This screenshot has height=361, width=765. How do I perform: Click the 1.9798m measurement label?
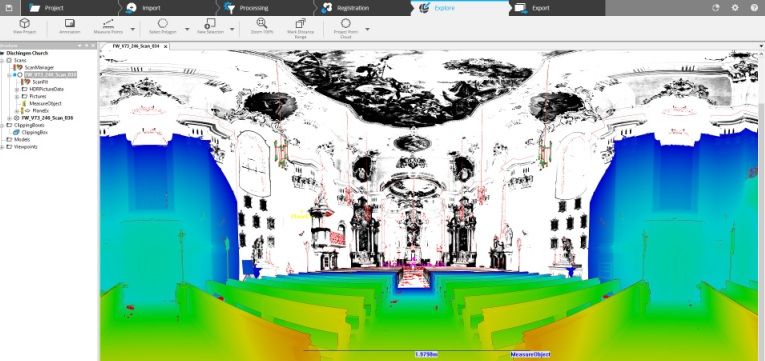coord(426,354)
